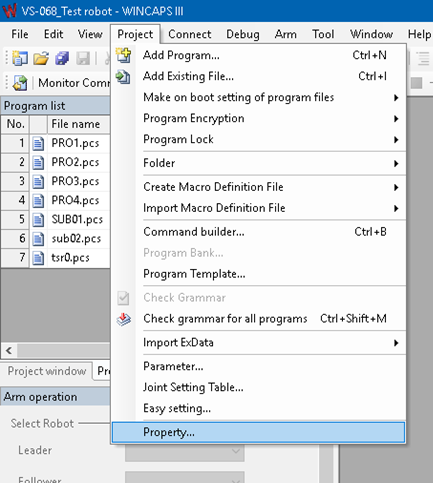The image size is (433, 483).
Task: Click the Save All toolbar icon
Action: (62, 58)
